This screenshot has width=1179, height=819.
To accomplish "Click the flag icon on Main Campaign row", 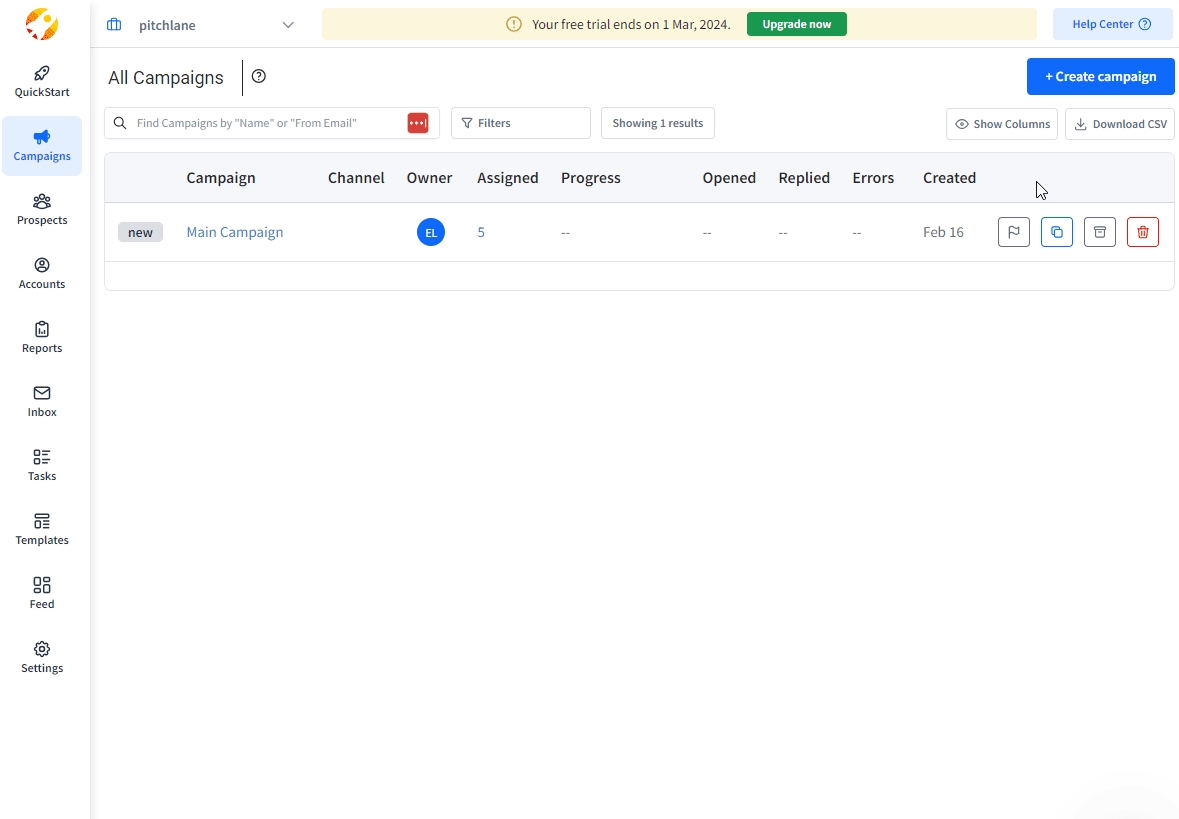I will (1013, 232).
